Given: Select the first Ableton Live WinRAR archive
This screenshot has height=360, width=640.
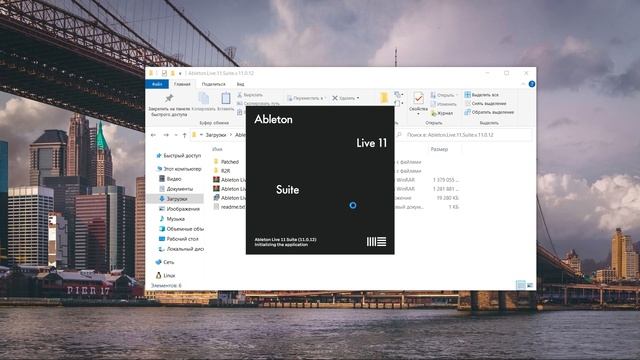Looking at the screenshot, I should (x=229, y=180).
